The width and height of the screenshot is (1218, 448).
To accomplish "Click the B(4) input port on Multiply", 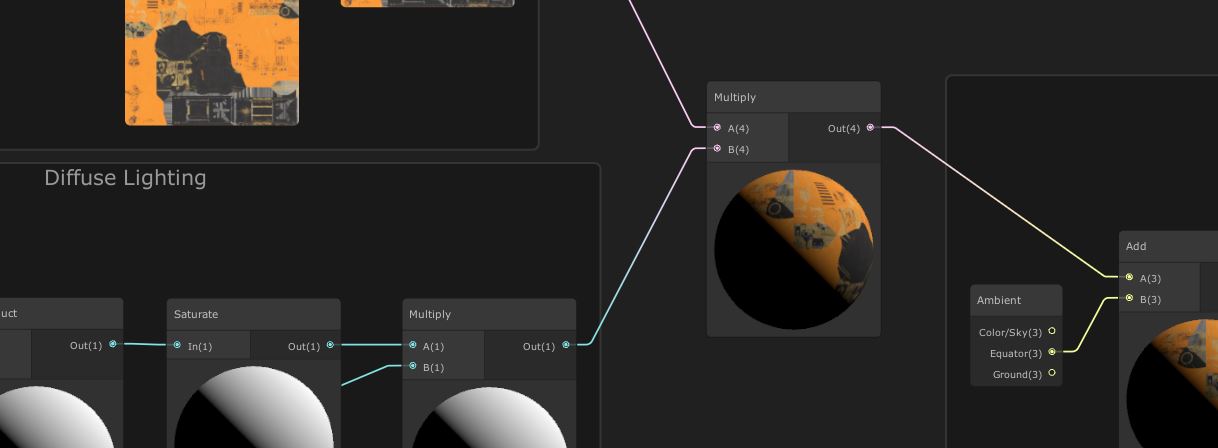I will click(717, 149).
